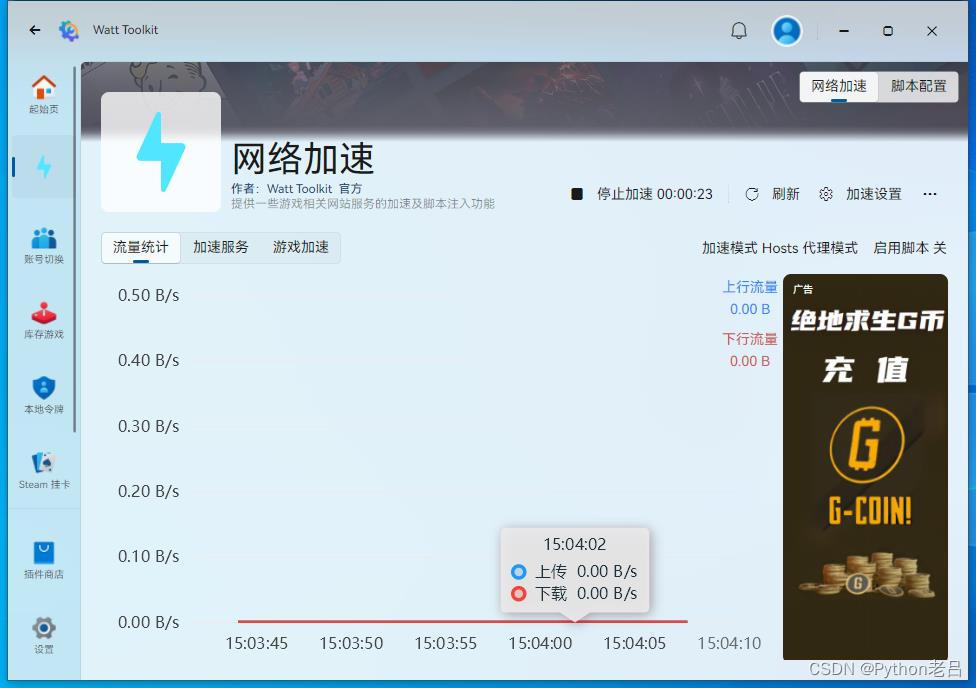976x688 pixels.
Task: Click the 上传 upload legend marker in tooltip
Action: pos(518,572)
